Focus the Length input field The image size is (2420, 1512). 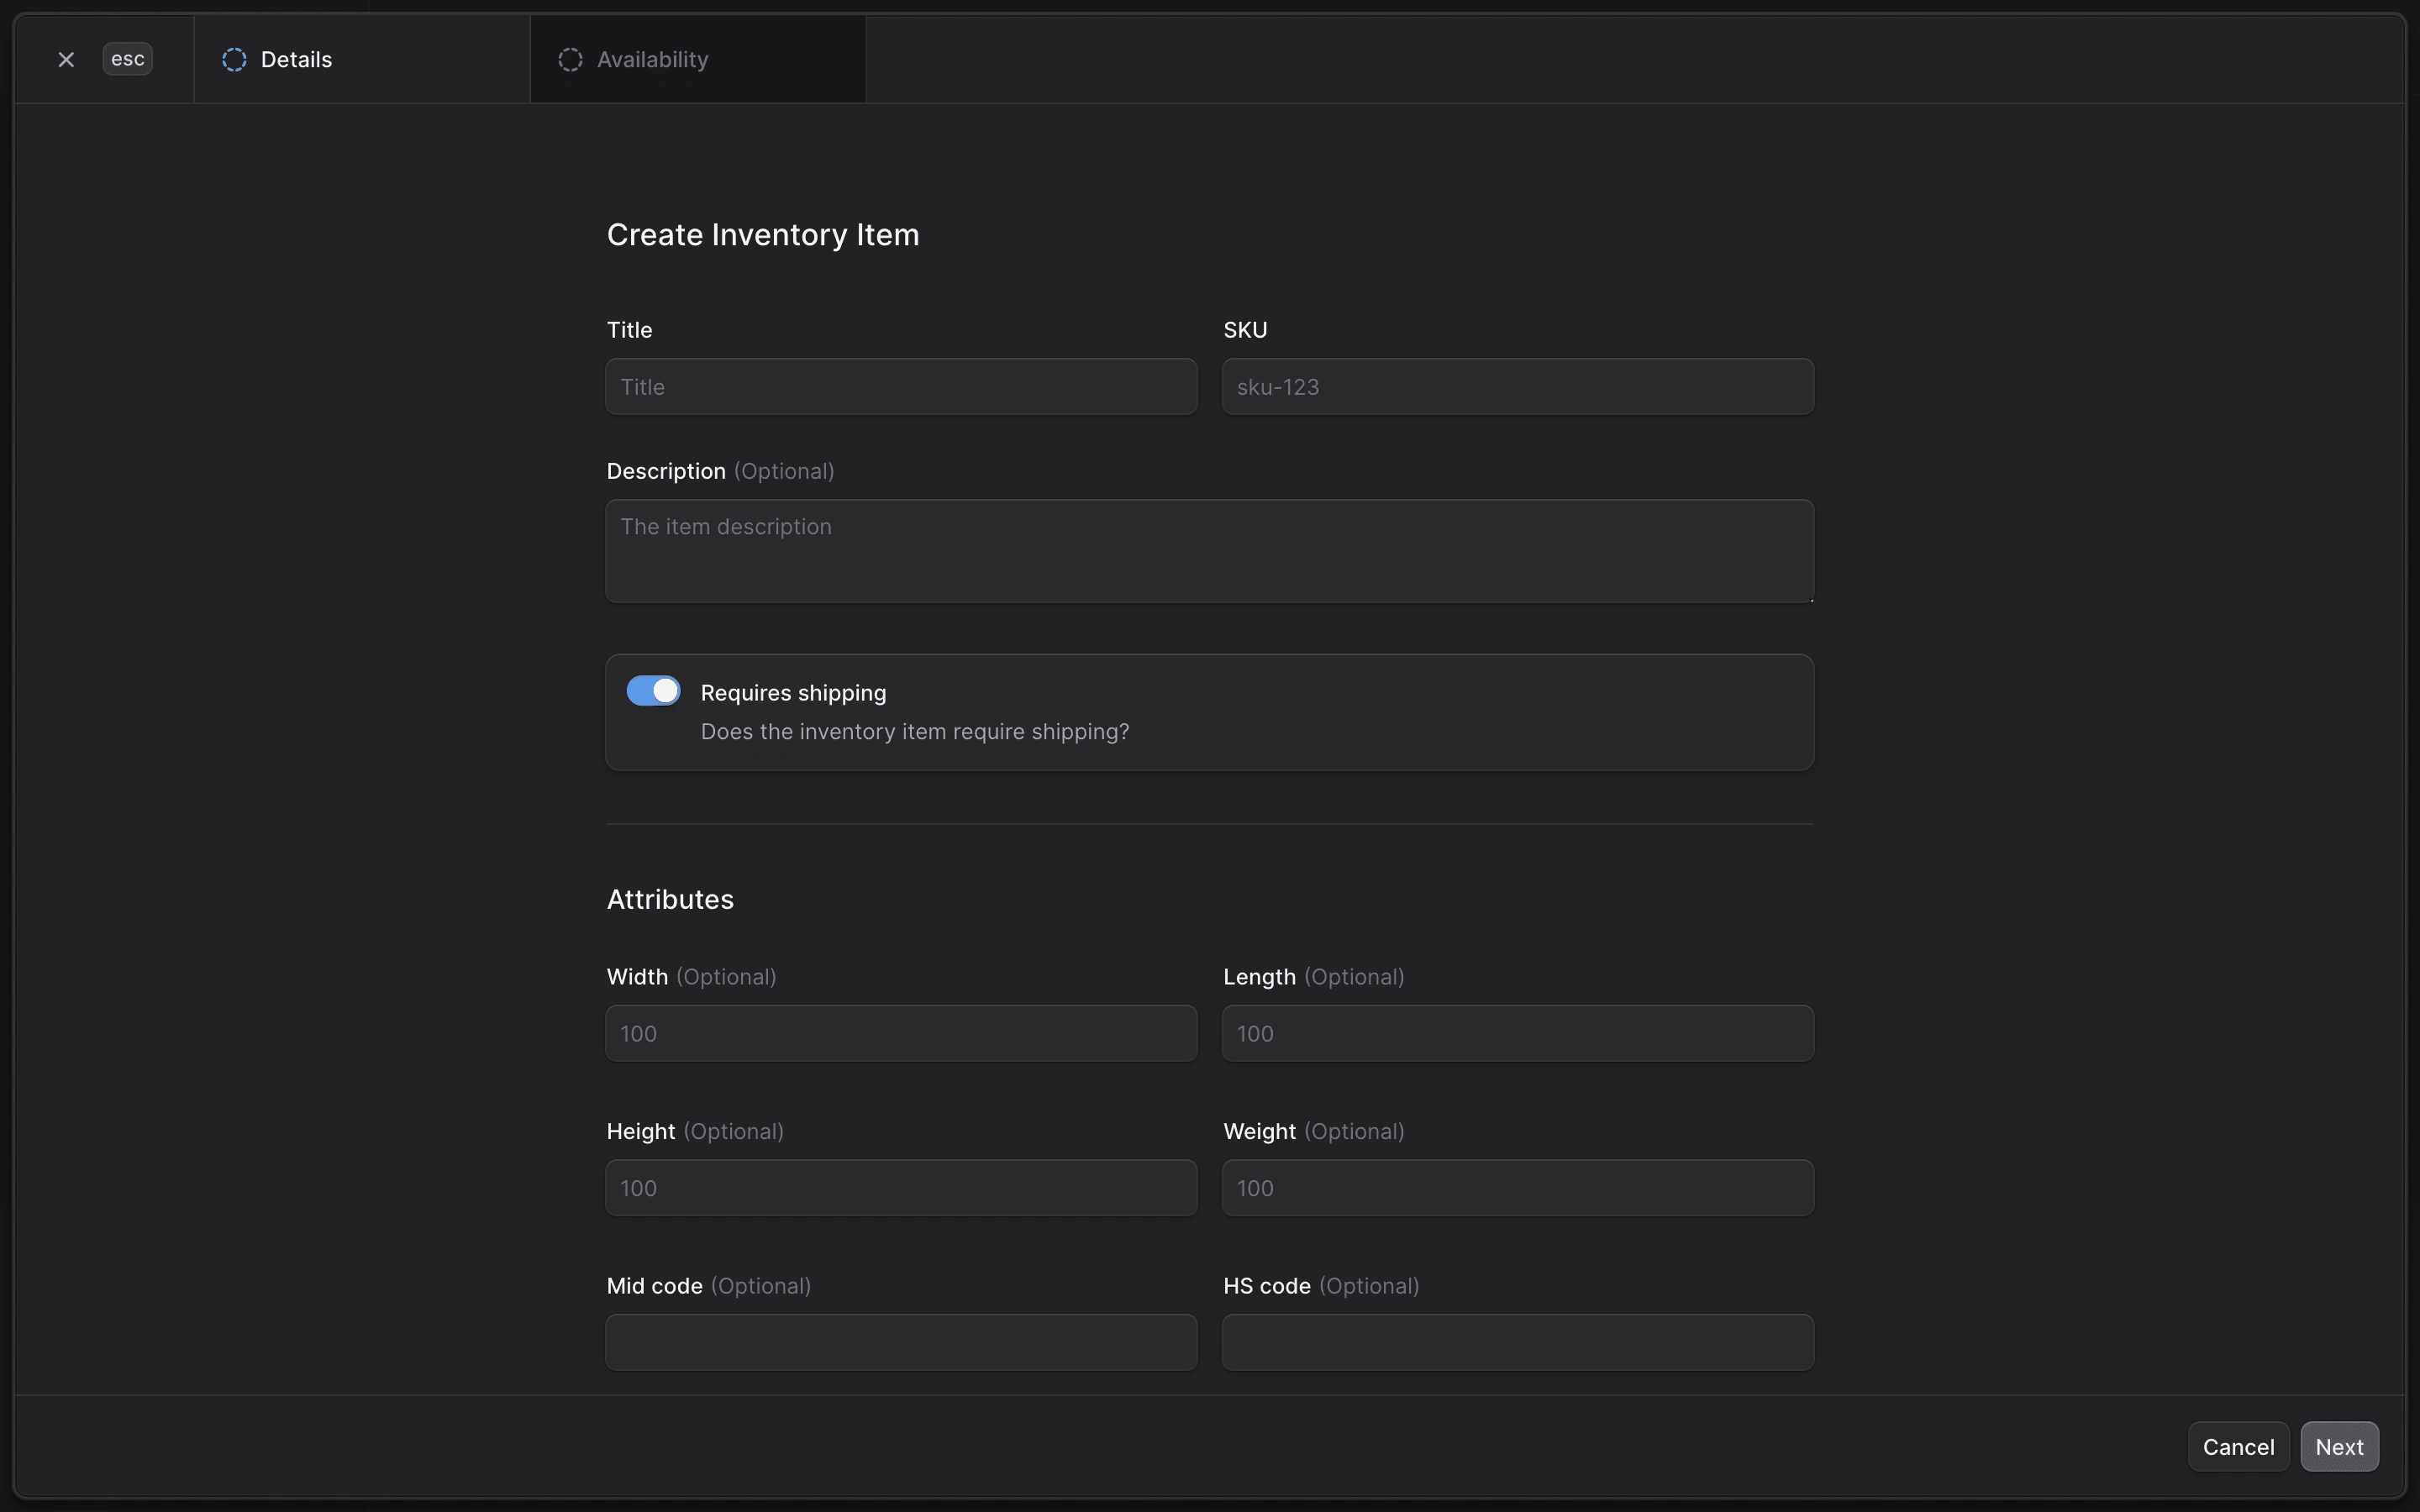pos(1517,1033)
